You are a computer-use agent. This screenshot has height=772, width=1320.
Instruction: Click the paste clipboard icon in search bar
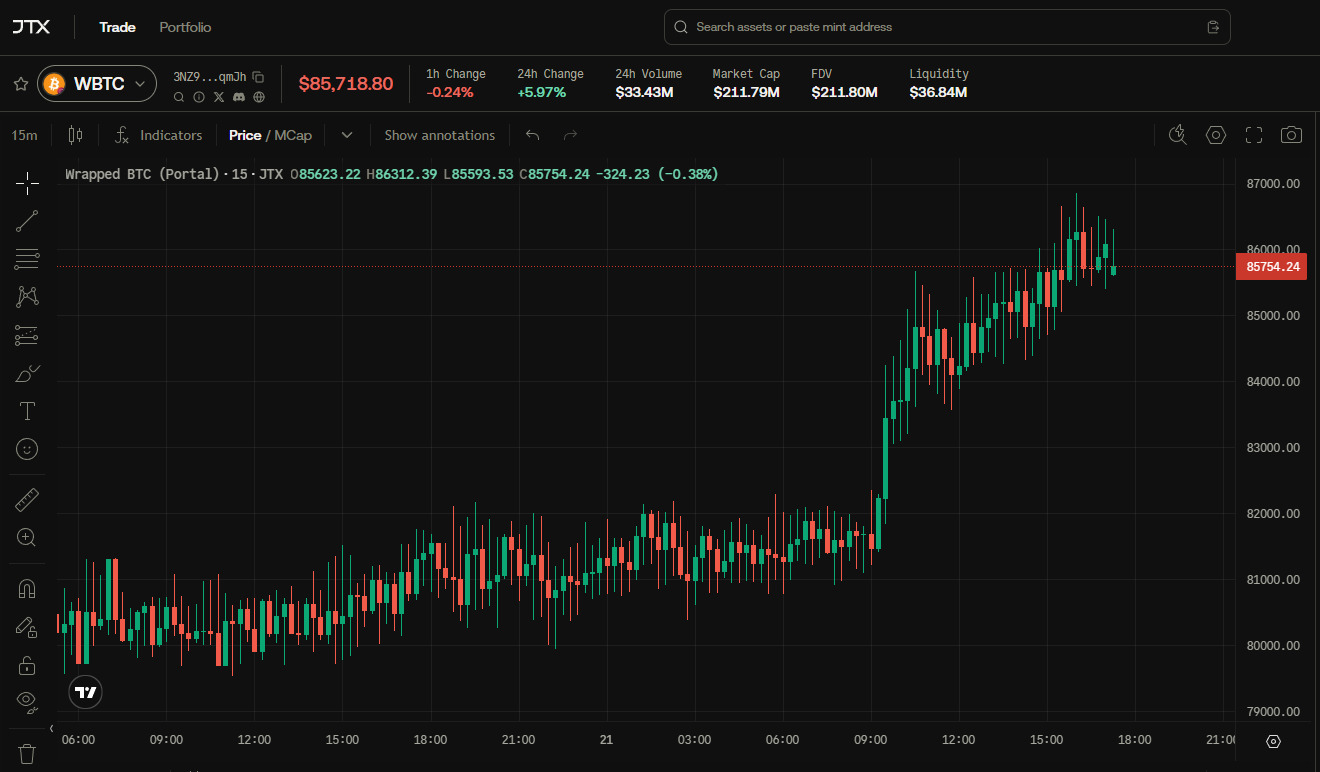1213,27
